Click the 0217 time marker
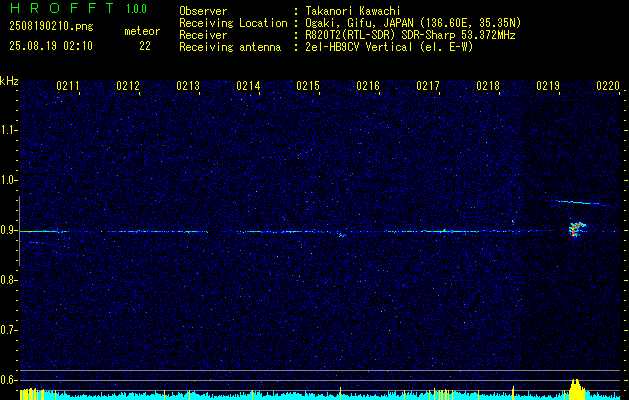This screenshot has width=629, height=400. 428,86
